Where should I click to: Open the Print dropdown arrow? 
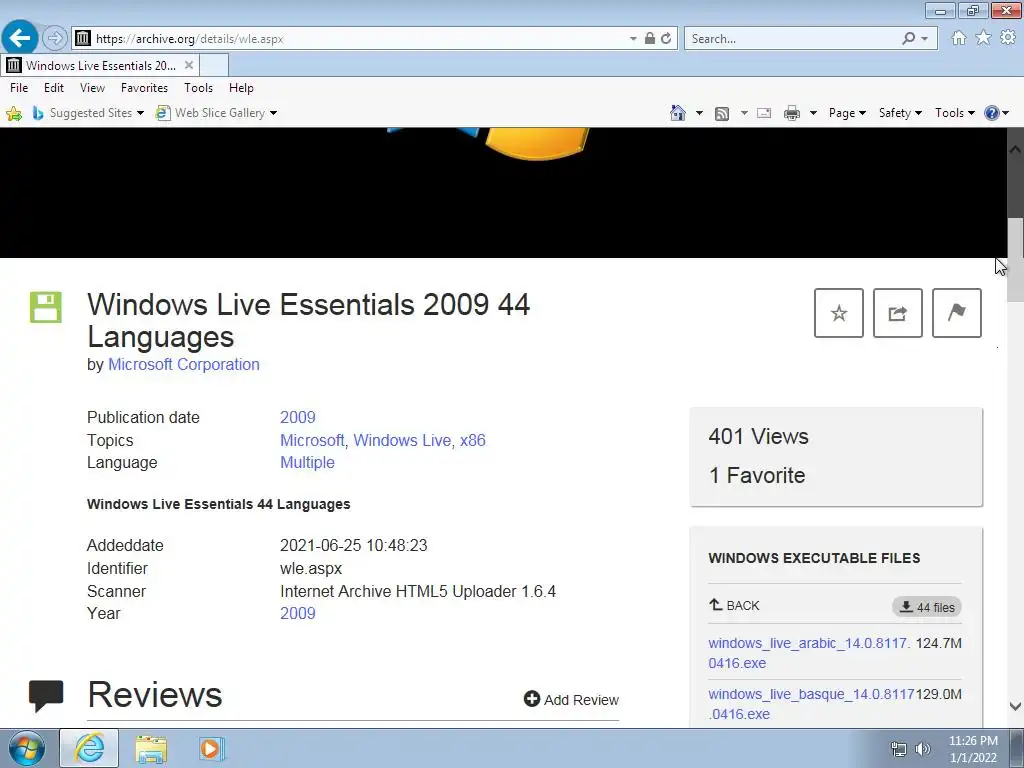click(x=813, y=113)
